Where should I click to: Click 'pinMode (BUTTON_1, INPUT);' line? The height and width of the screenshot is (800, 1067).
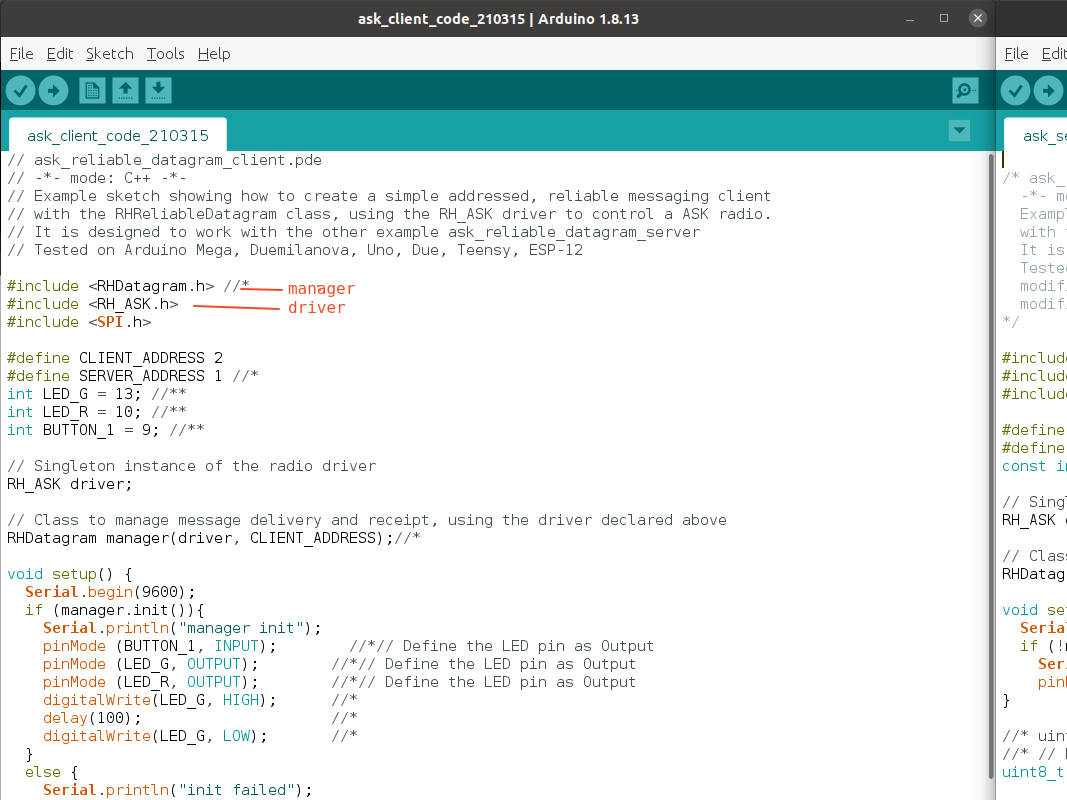pyautogui.click(x=159, y=646)
